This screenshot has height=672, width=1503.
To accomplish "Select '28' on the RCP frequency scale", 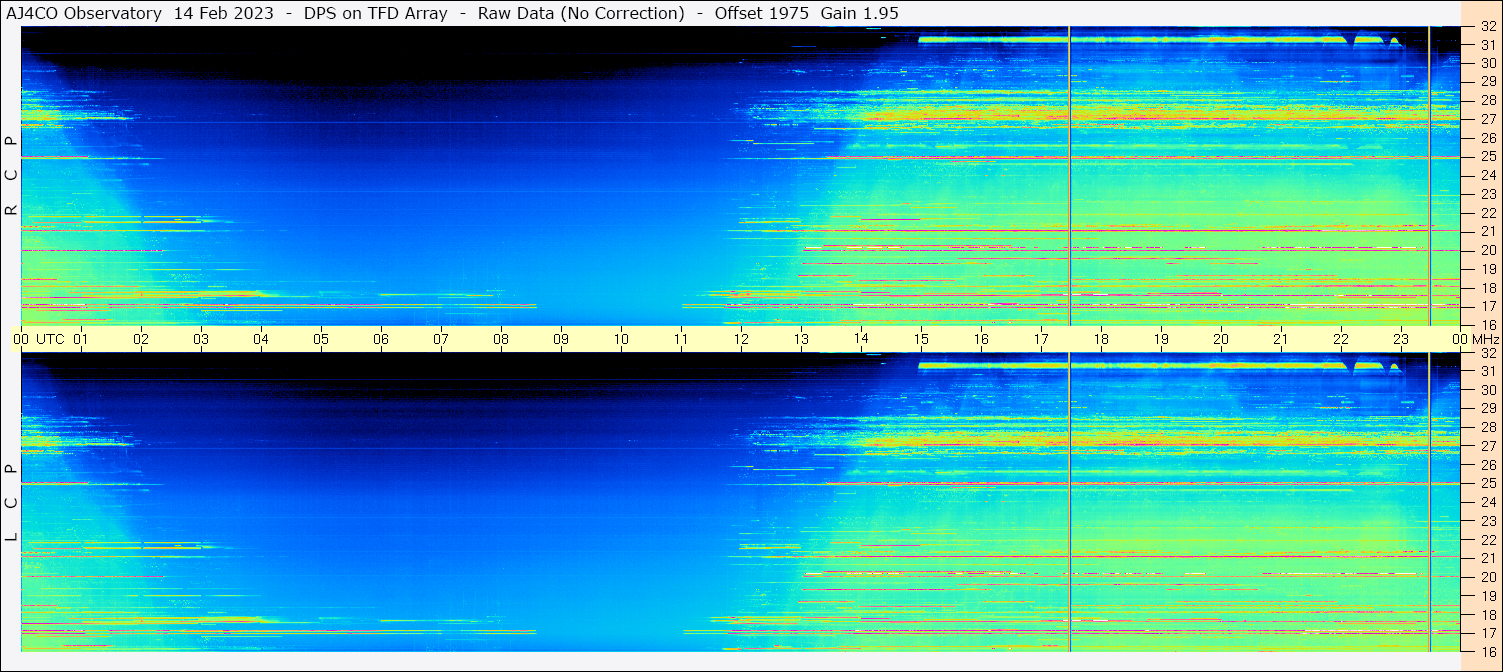I will [x=1487, y=100].
